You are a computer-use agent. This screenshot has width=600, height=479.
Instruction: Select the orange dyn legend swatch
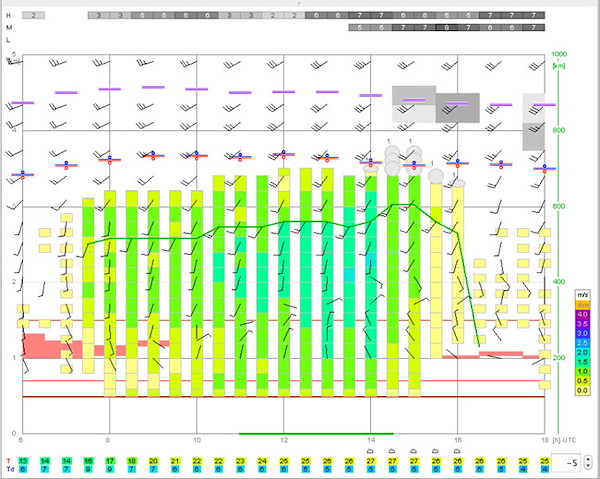click(x=582, y=305)
